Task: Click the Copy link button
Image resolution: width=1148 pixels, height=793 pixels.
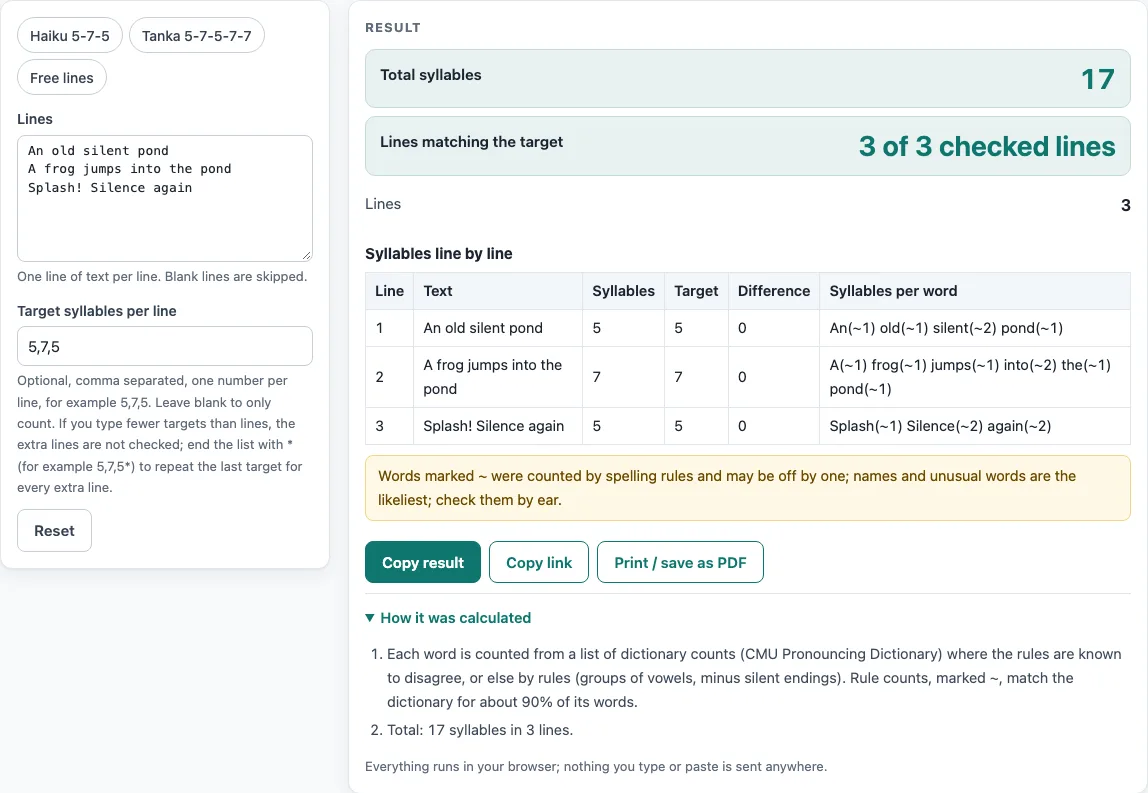Action: (x=539, y=562)
